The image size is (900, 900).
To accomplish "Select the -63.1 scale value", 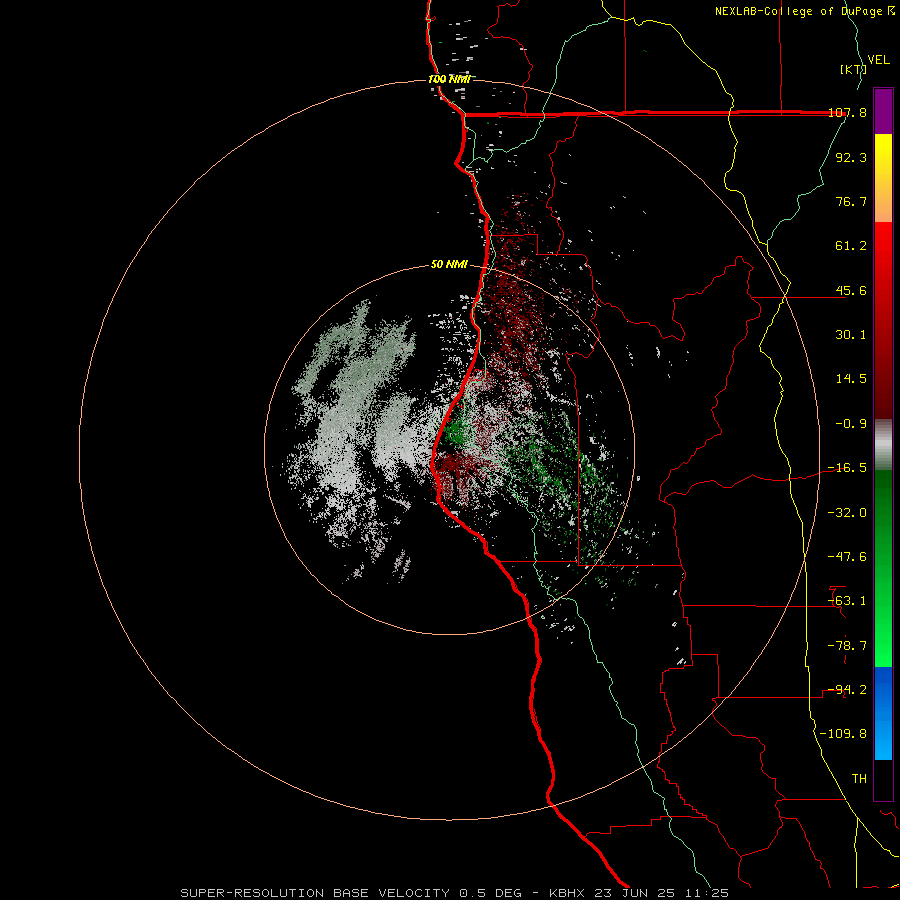I will (848, 601).
